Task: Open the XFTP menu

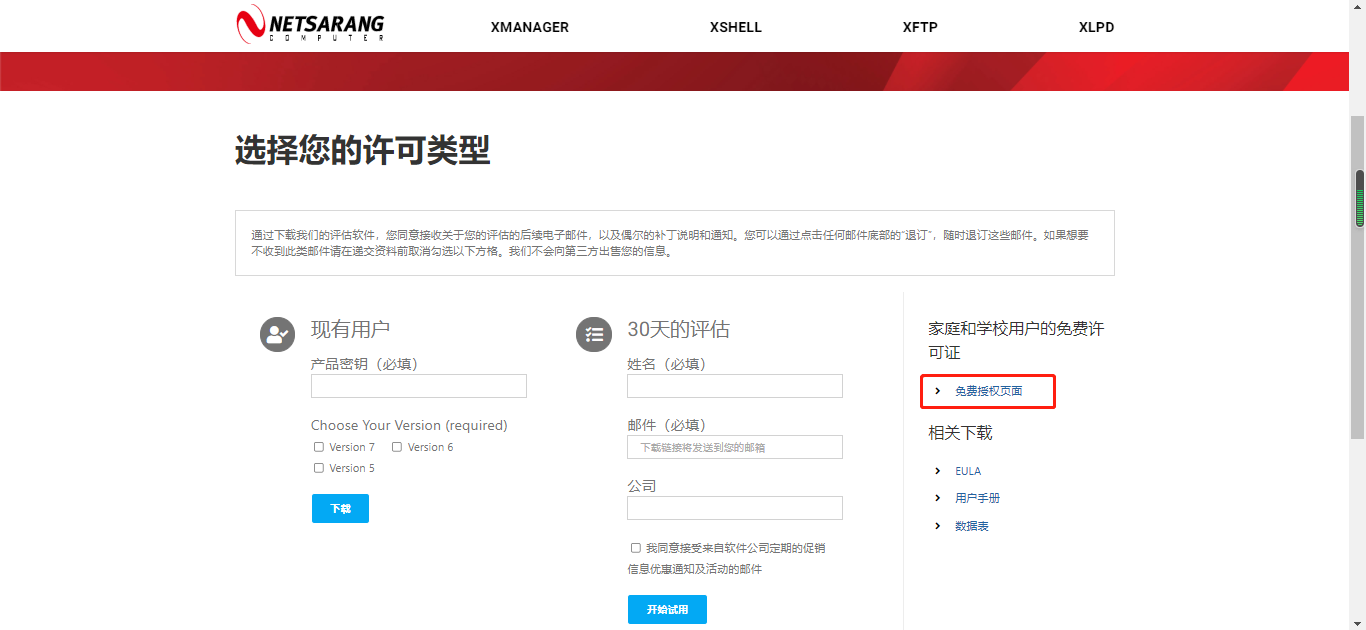Action: [920, 27]
